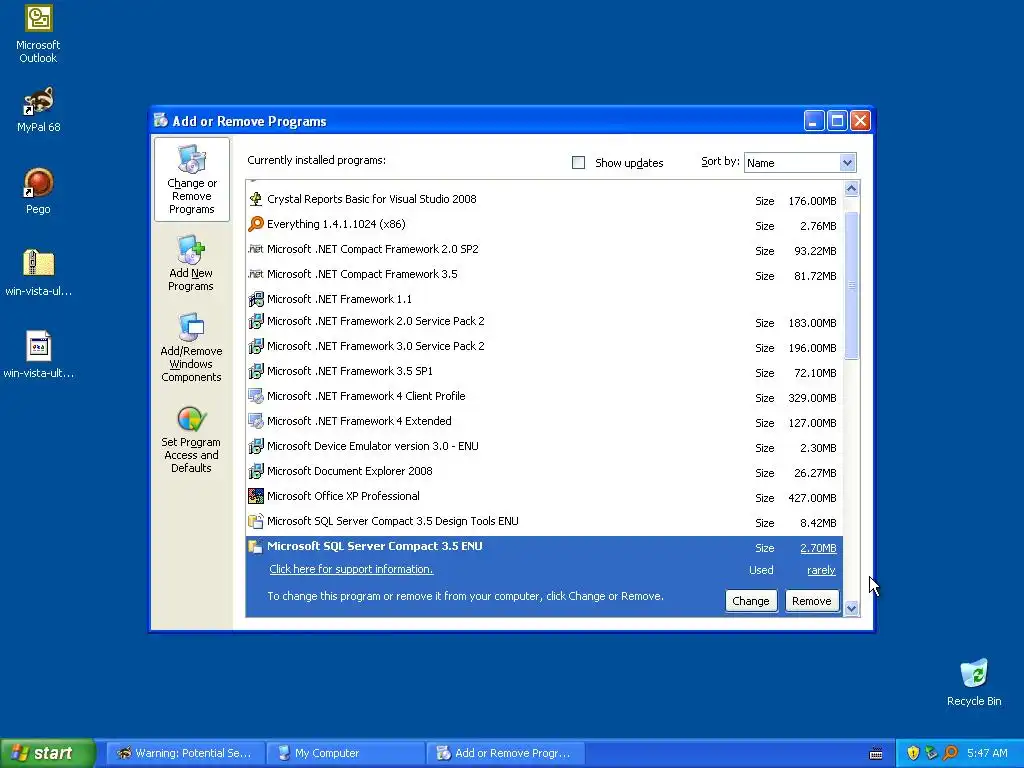Click here for support information link
This screenshot has width=1024, height=768.
tap(351, 569)
